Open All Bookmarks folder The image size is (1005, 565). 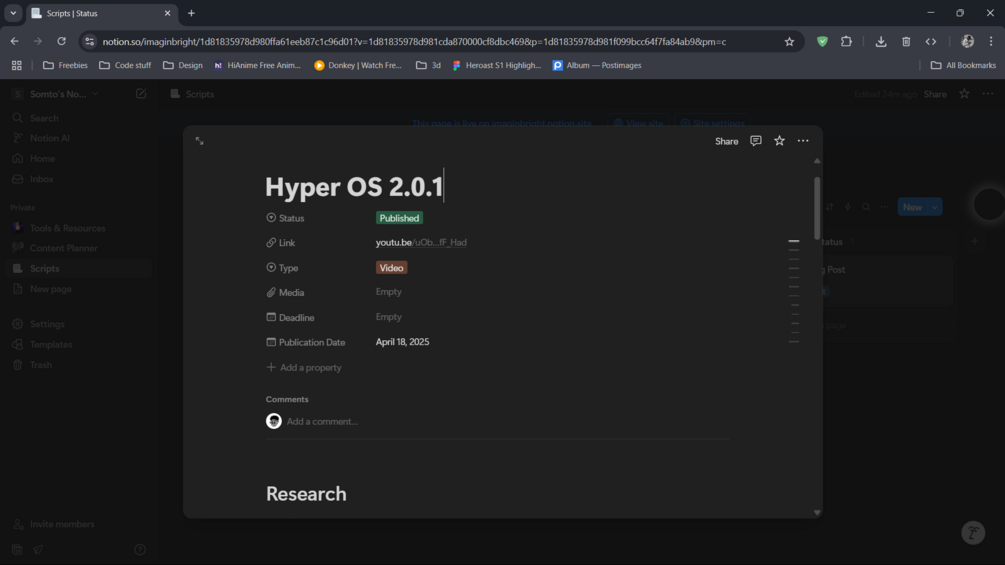[963, 65]
